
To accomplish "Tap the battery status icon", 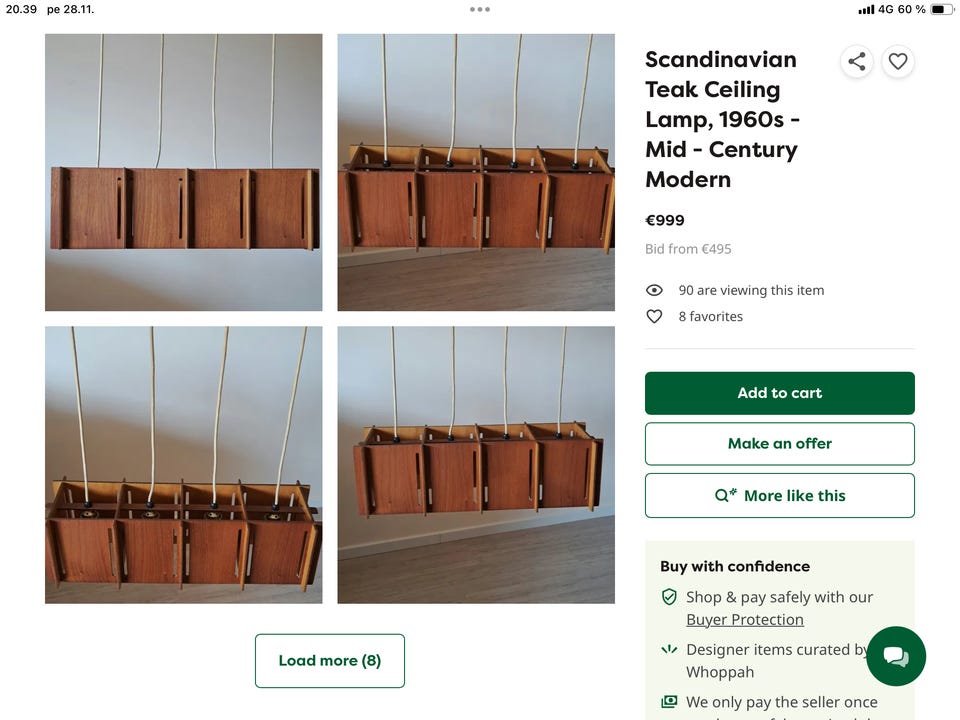I will (942, 9).
